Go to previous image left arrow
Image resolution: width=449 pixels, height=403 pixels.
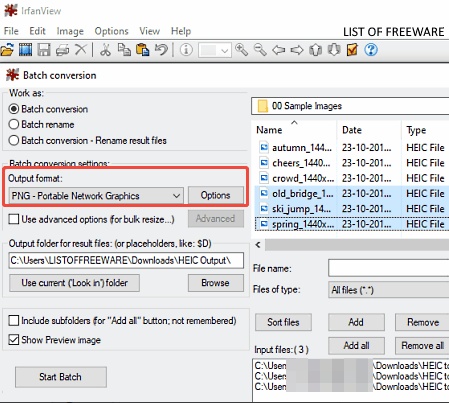[x=279, y=50]
